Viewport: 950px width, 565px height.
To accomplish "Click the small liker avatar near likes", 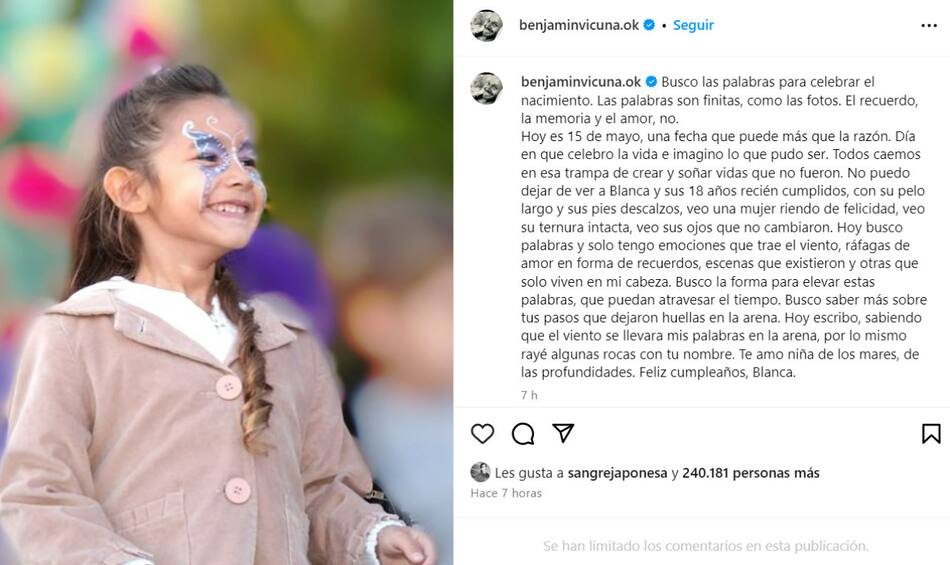I will 480,472.
